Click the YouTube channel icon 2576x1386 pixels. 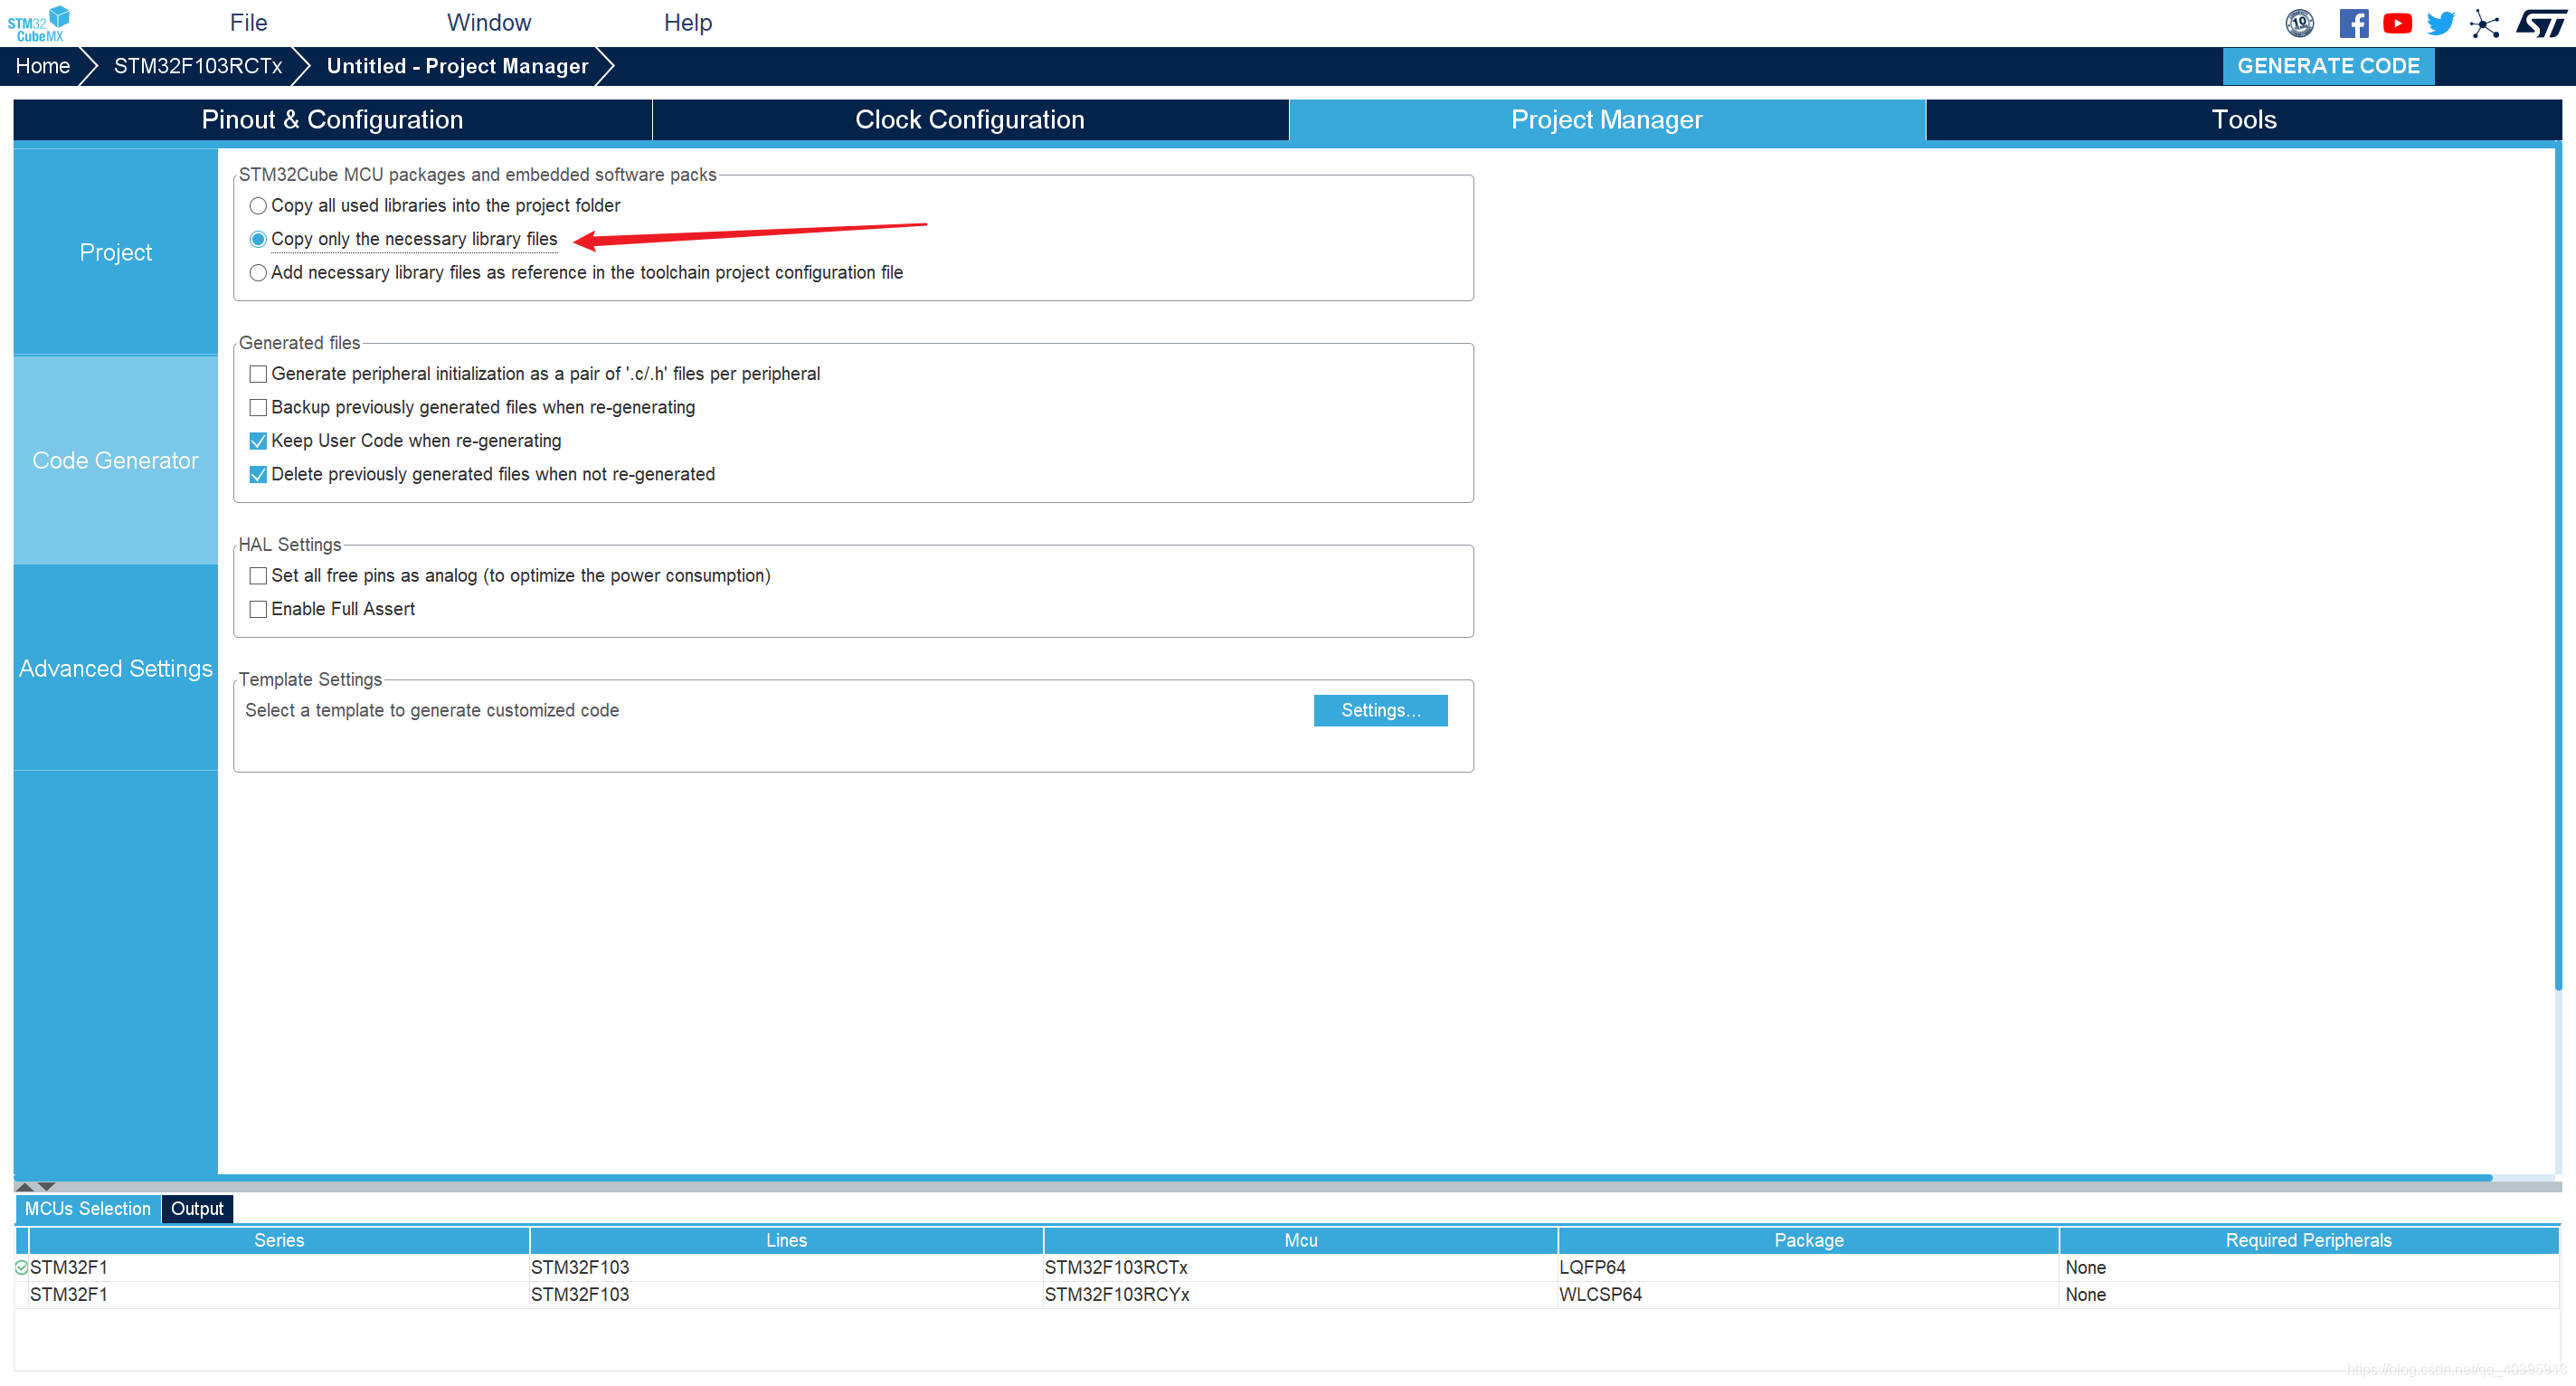point(2397,23)
